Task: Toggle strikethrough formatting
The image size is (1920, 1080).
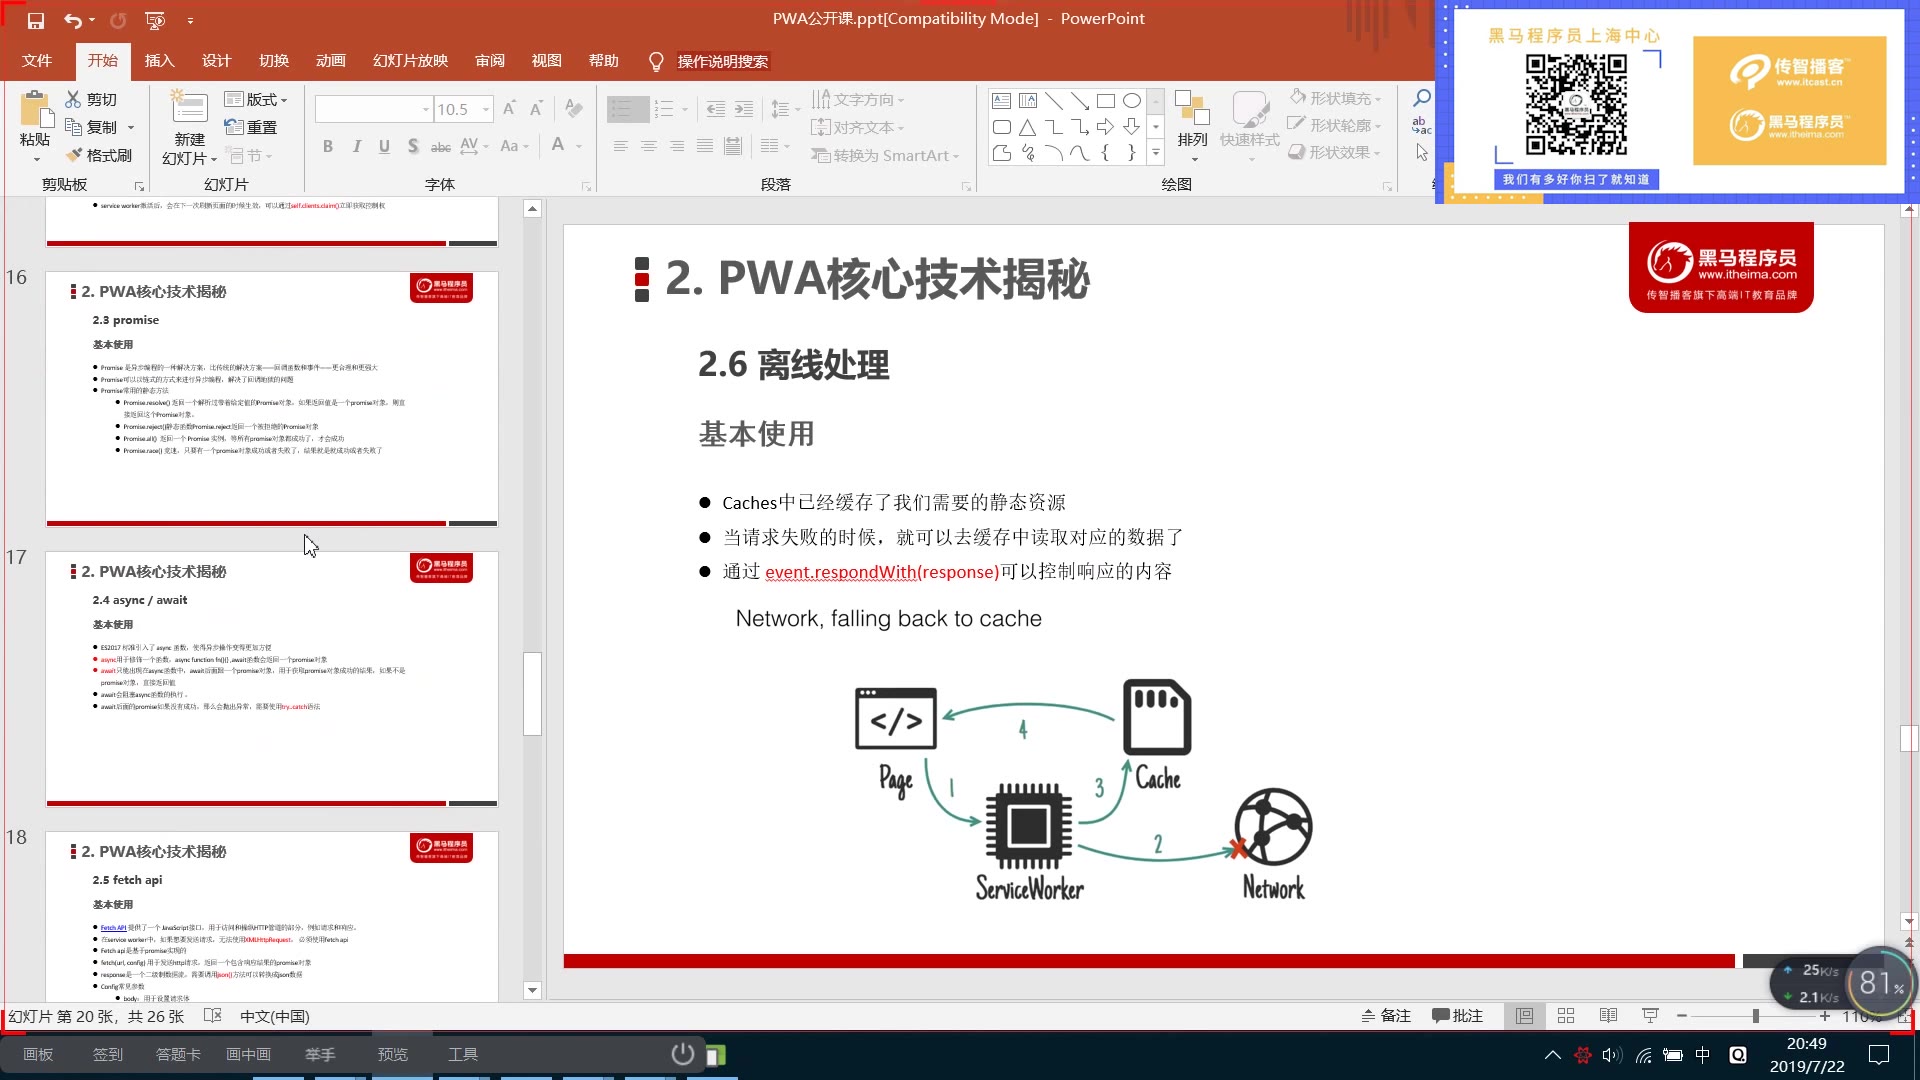Action: (441, 146)
